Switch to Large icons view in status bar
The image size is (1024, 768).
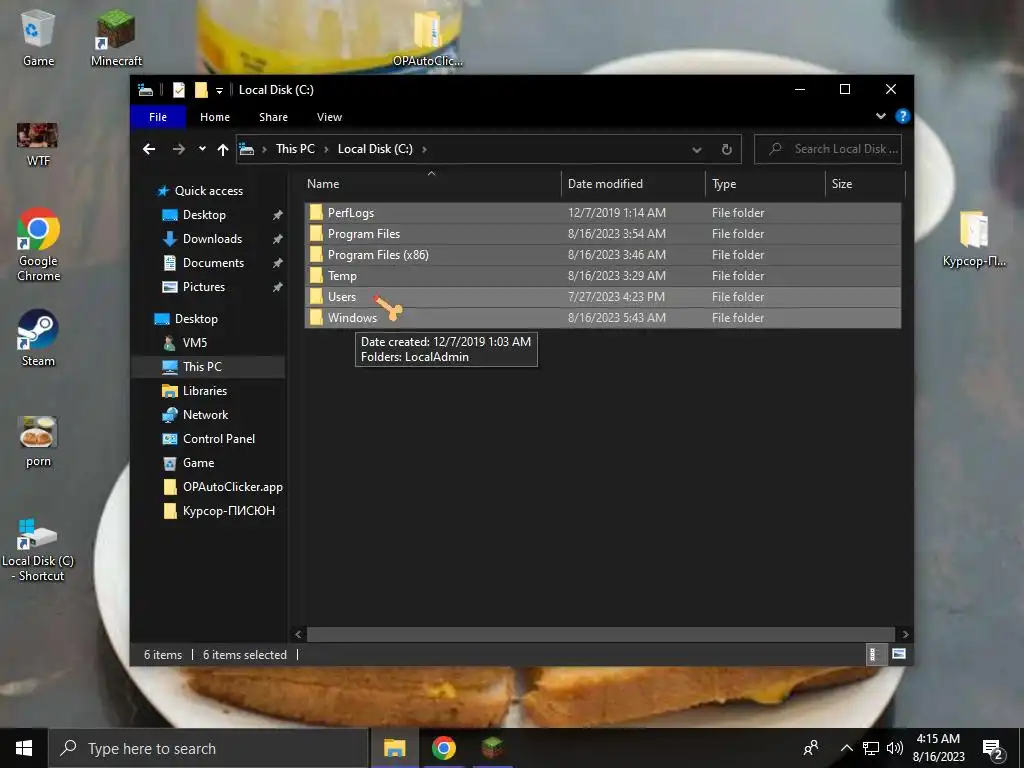(x=899, y=654)
